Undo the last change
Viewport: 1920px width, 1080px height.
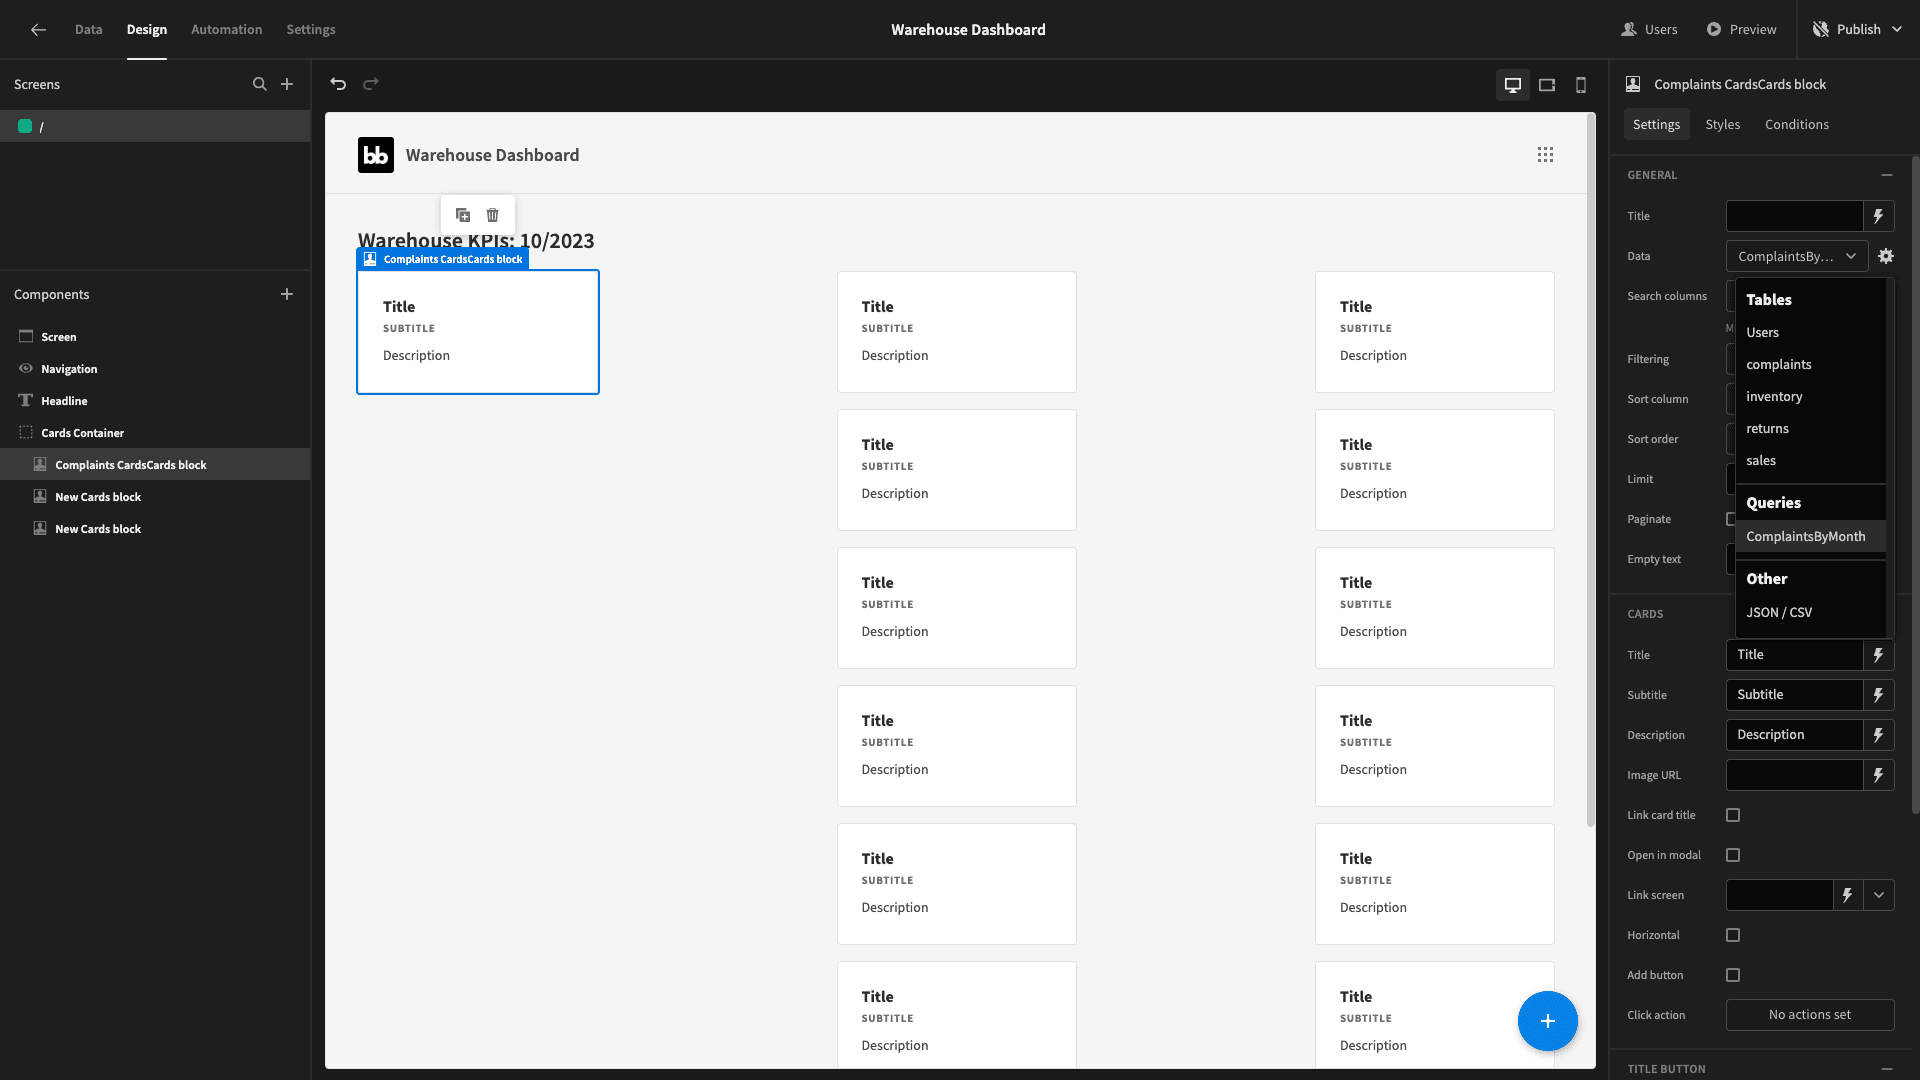point(338,84)
